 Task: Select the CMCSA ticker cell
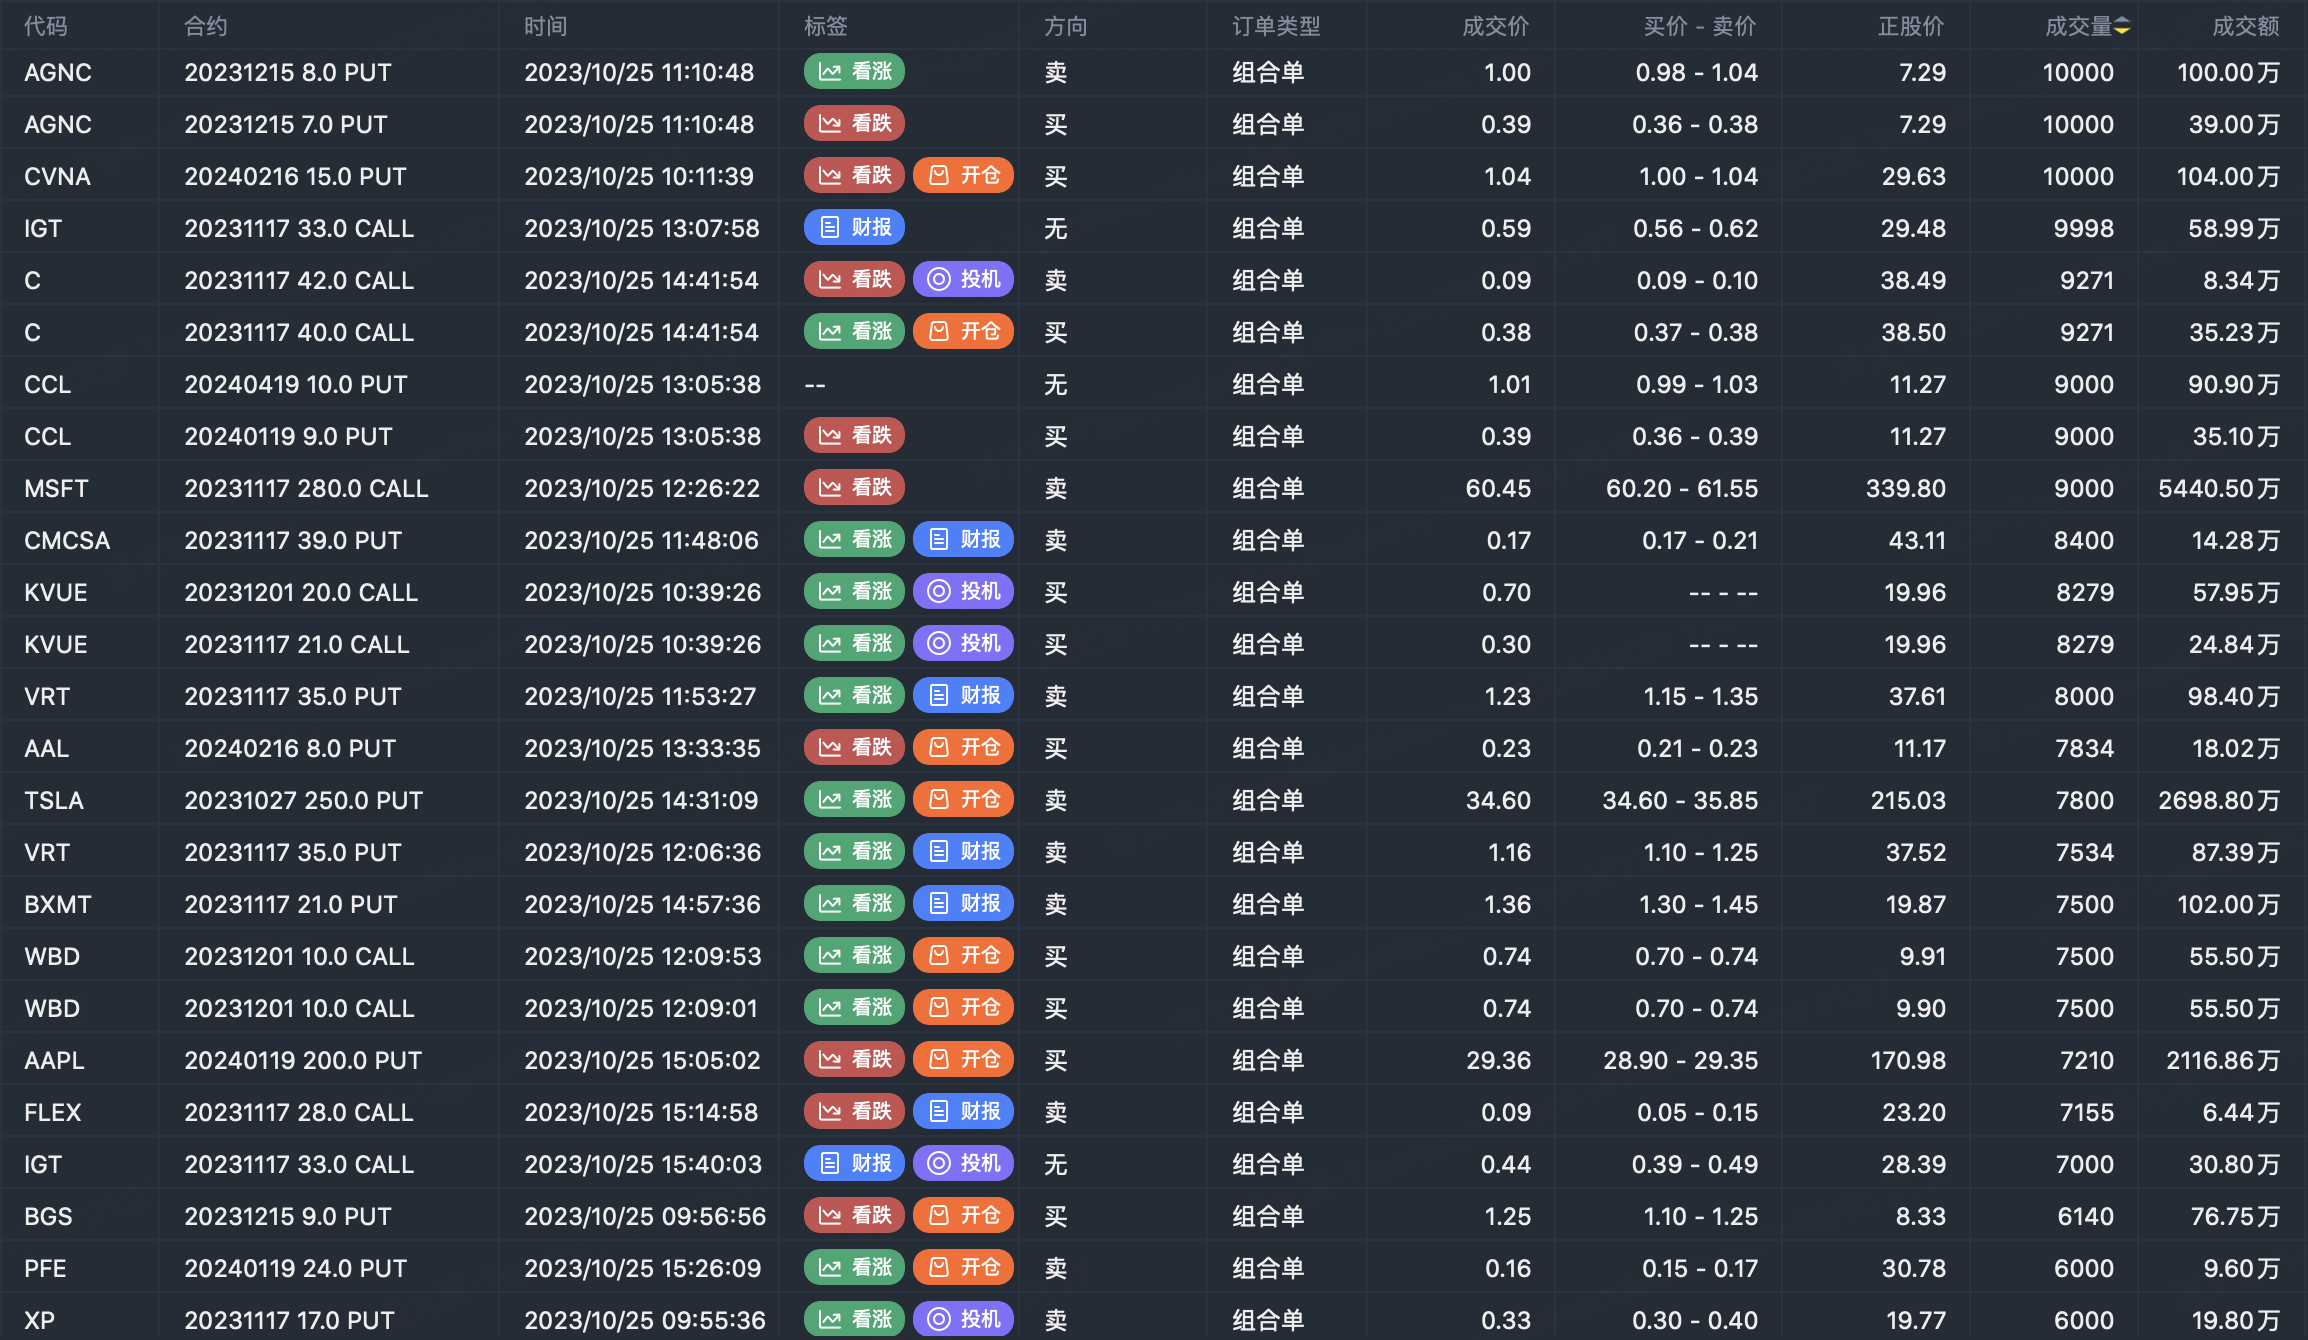click(x=67, y=540)
